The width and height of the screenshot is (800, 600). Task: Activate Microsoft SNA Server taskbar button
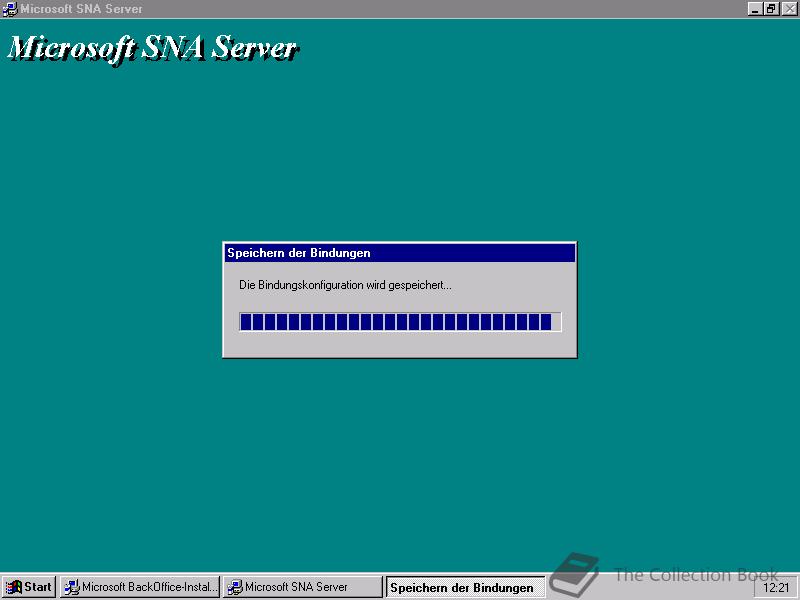(x=303, y=587)
